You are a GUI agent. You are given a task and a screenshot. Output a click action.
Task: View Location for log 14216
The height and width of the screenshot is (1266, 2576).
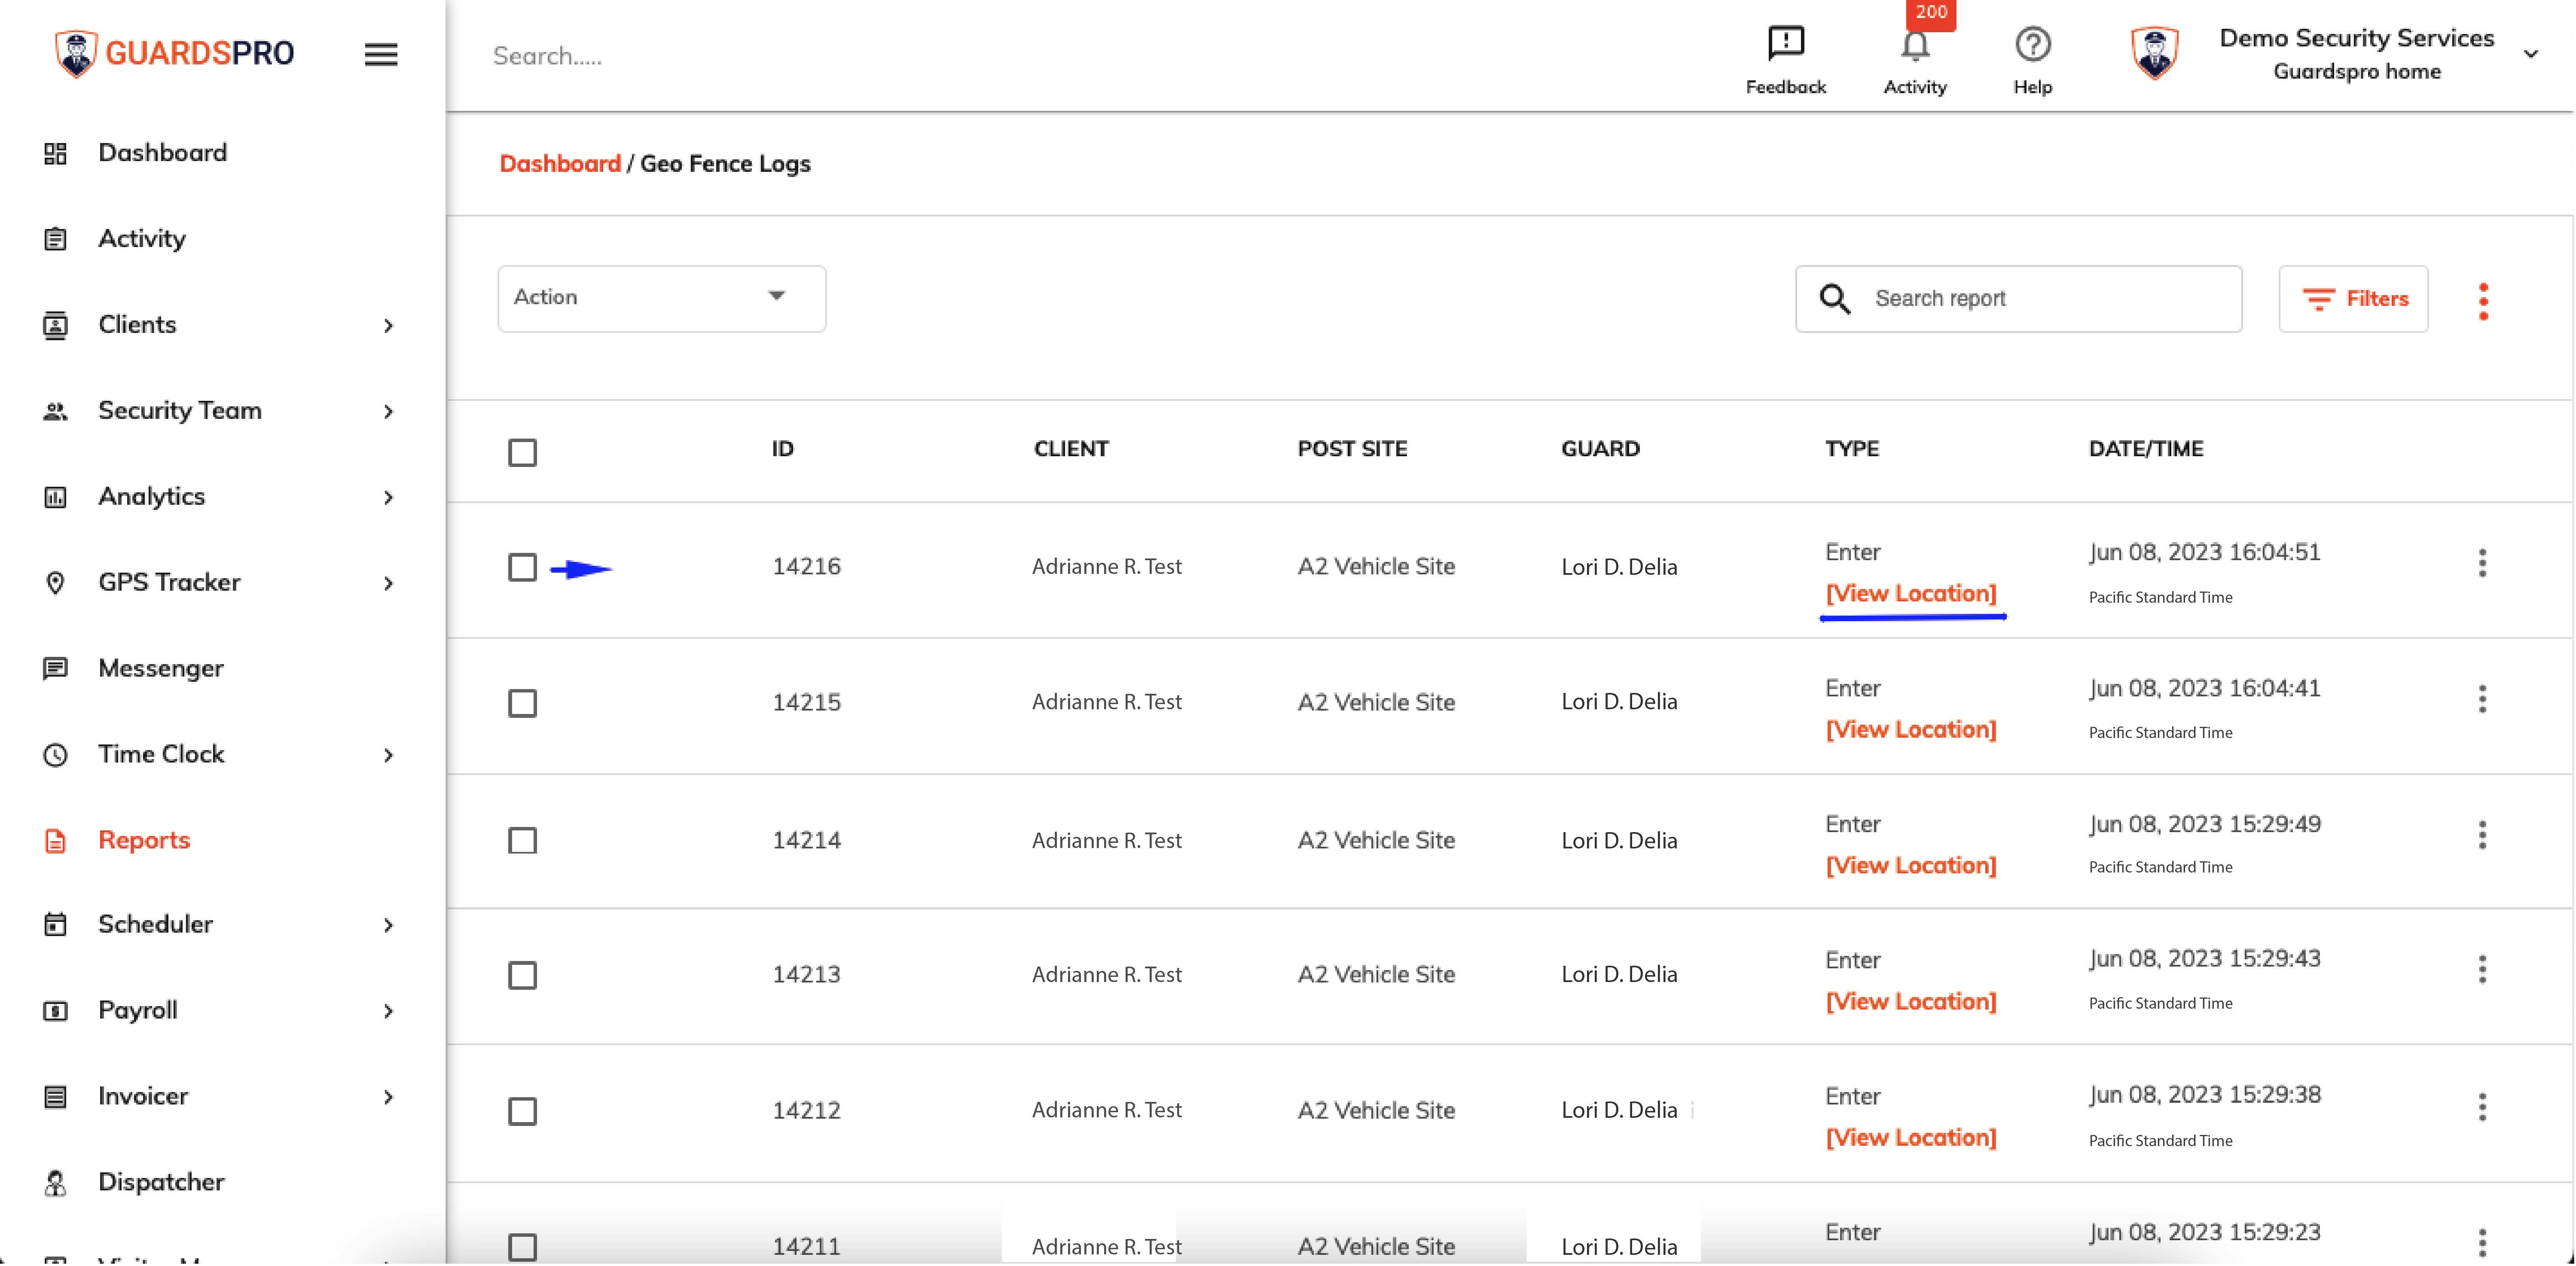click(1910, 594)
